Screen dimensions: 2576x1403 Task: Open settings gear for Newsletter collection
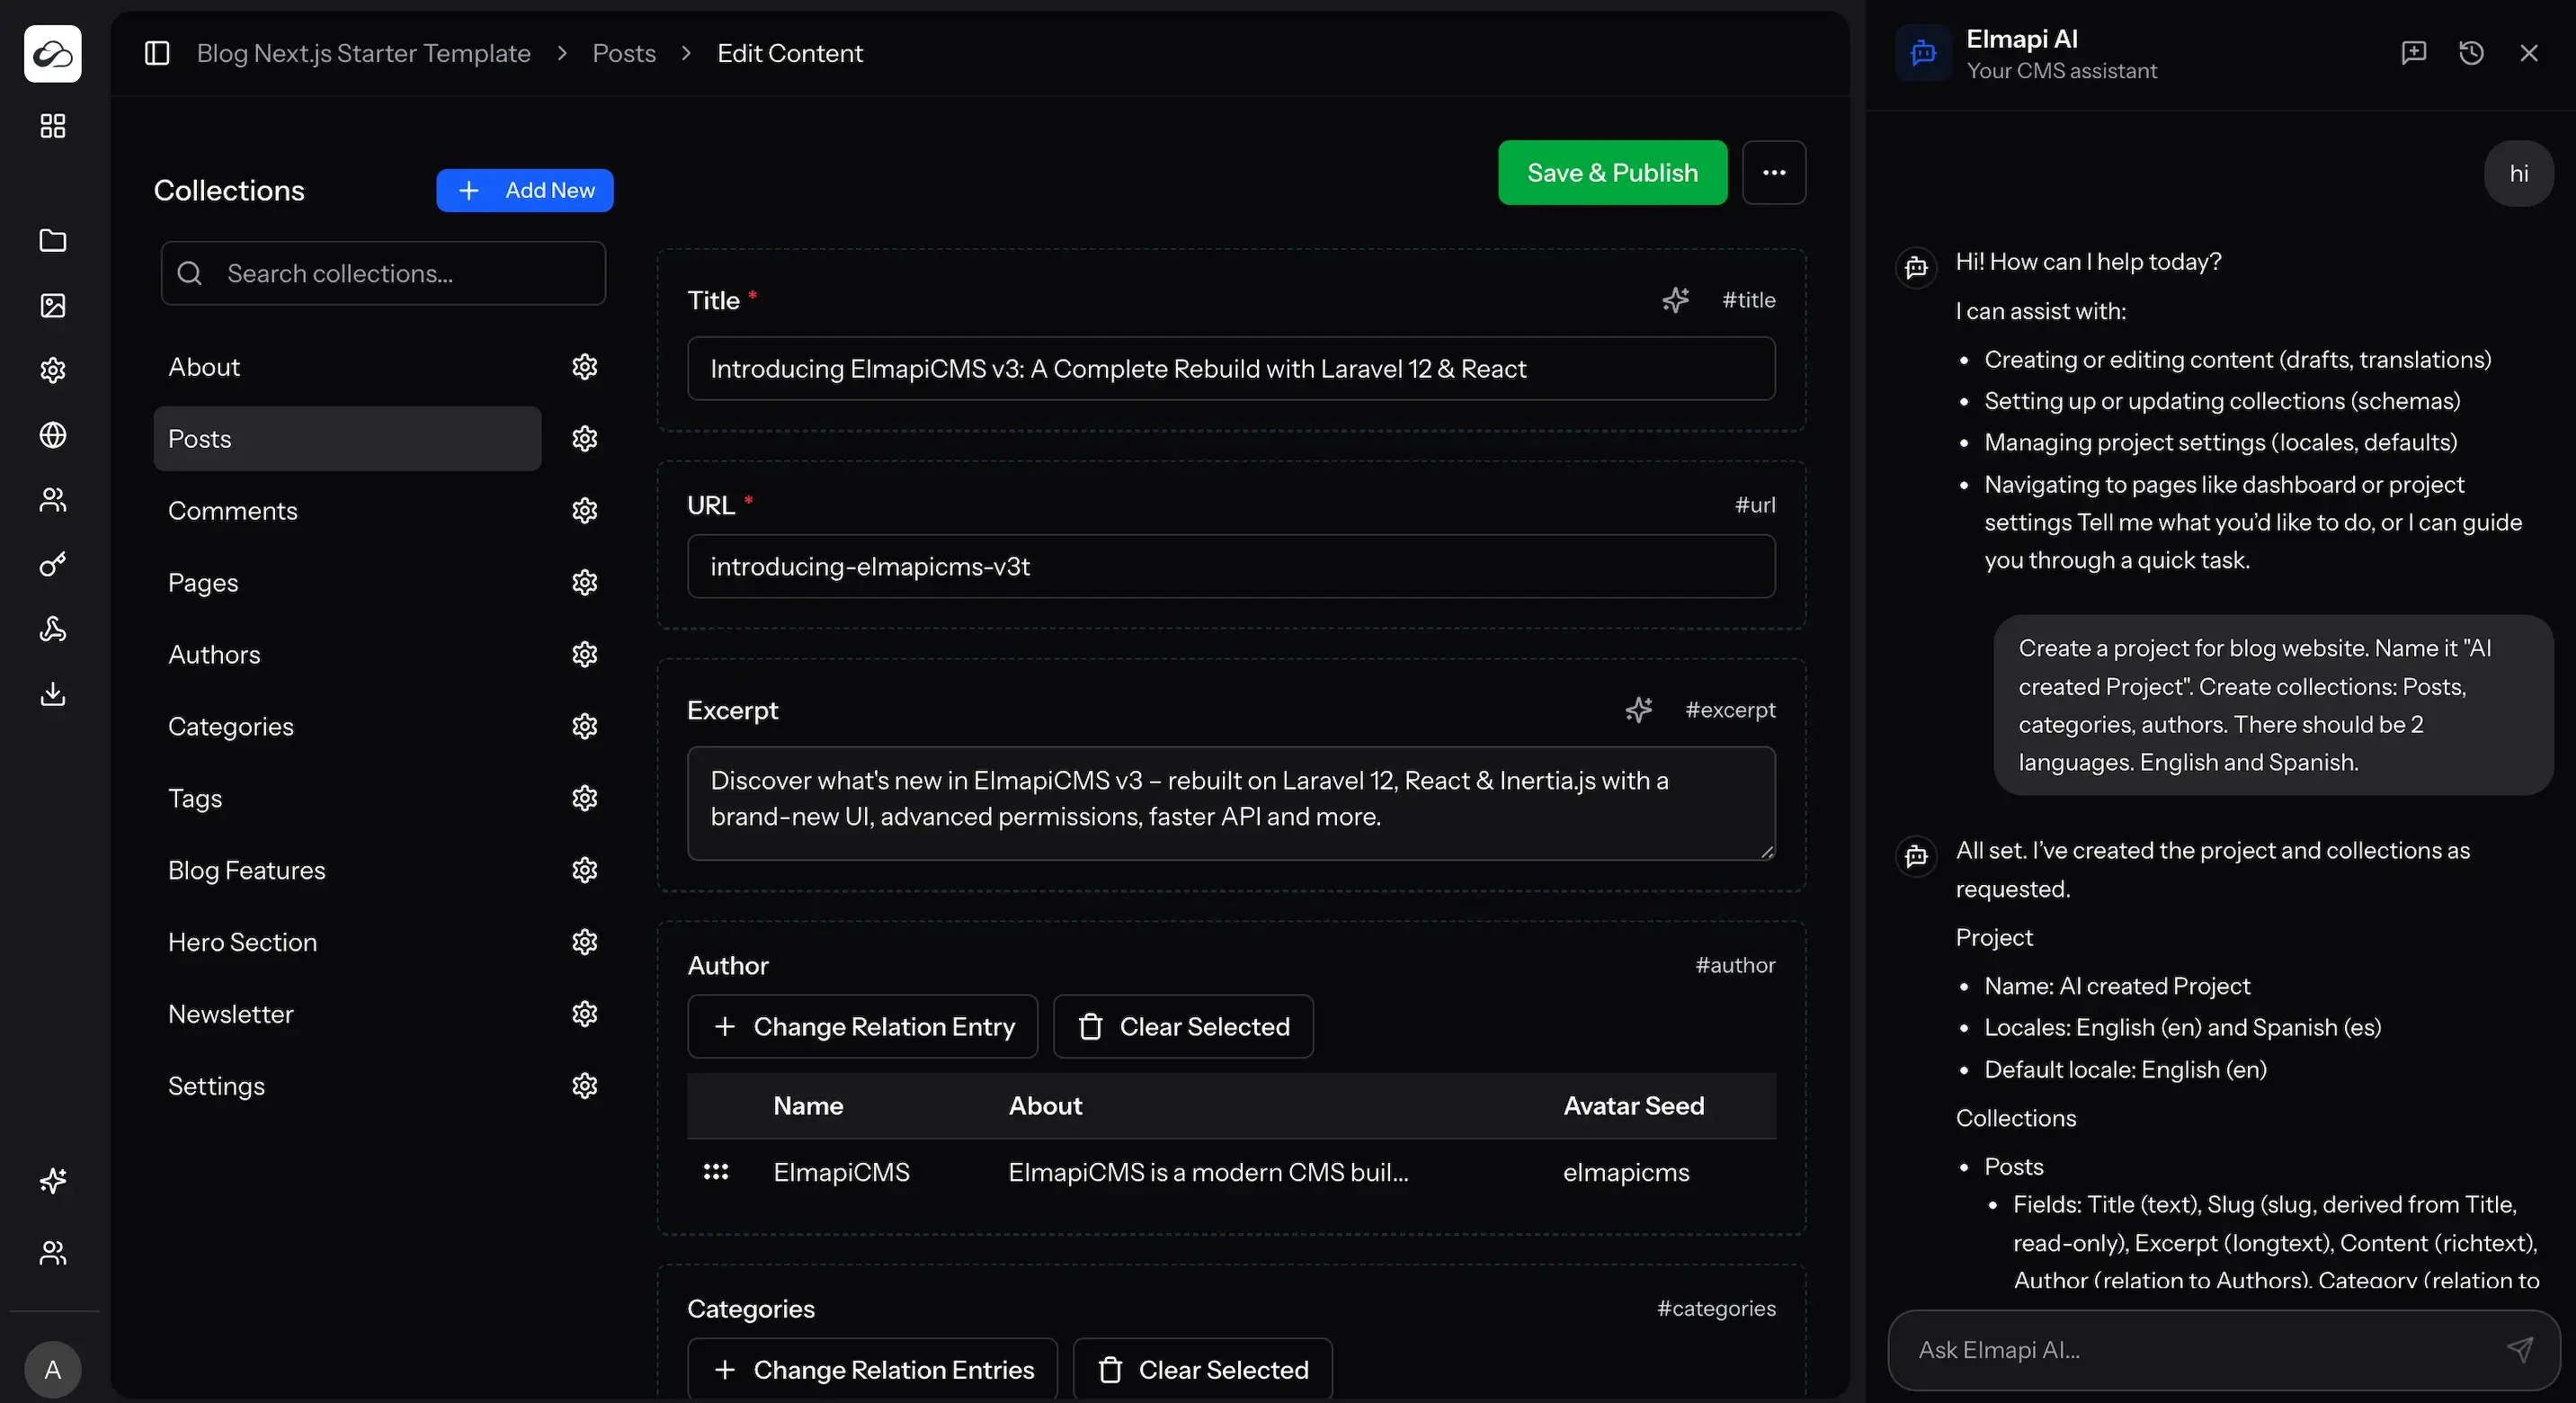click(585, 1014)
